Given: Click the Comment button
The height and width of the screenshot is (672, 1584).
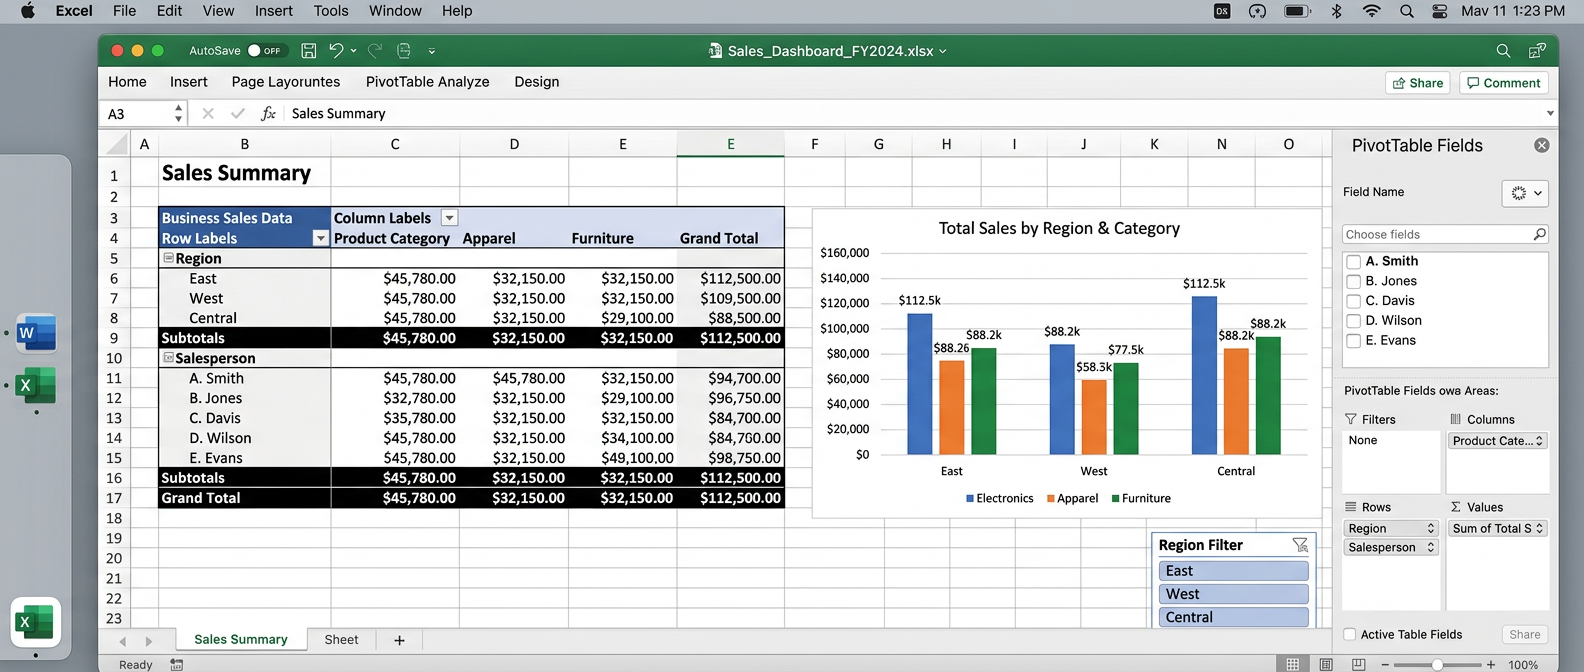Looking at the screenshot, I should click(x=1504, y=83).
